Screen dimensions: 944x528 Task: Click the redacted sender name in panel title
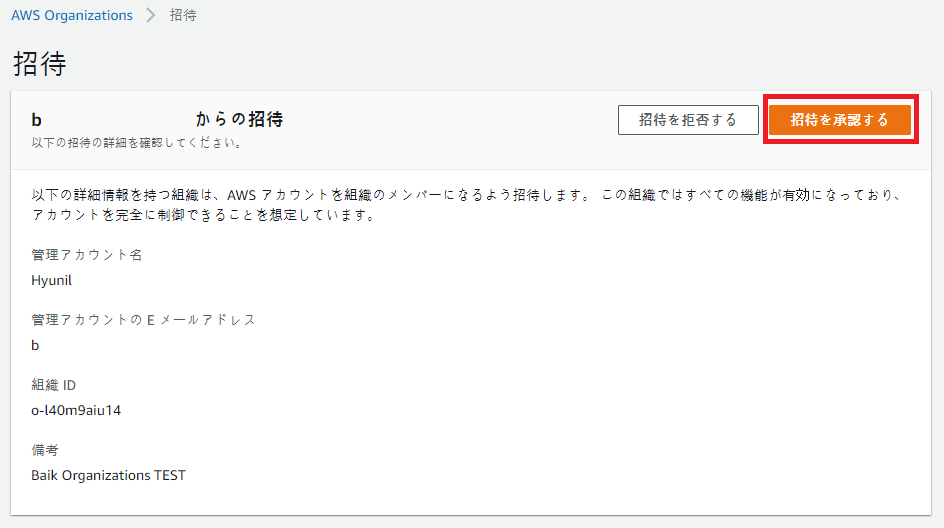point(36,120)
